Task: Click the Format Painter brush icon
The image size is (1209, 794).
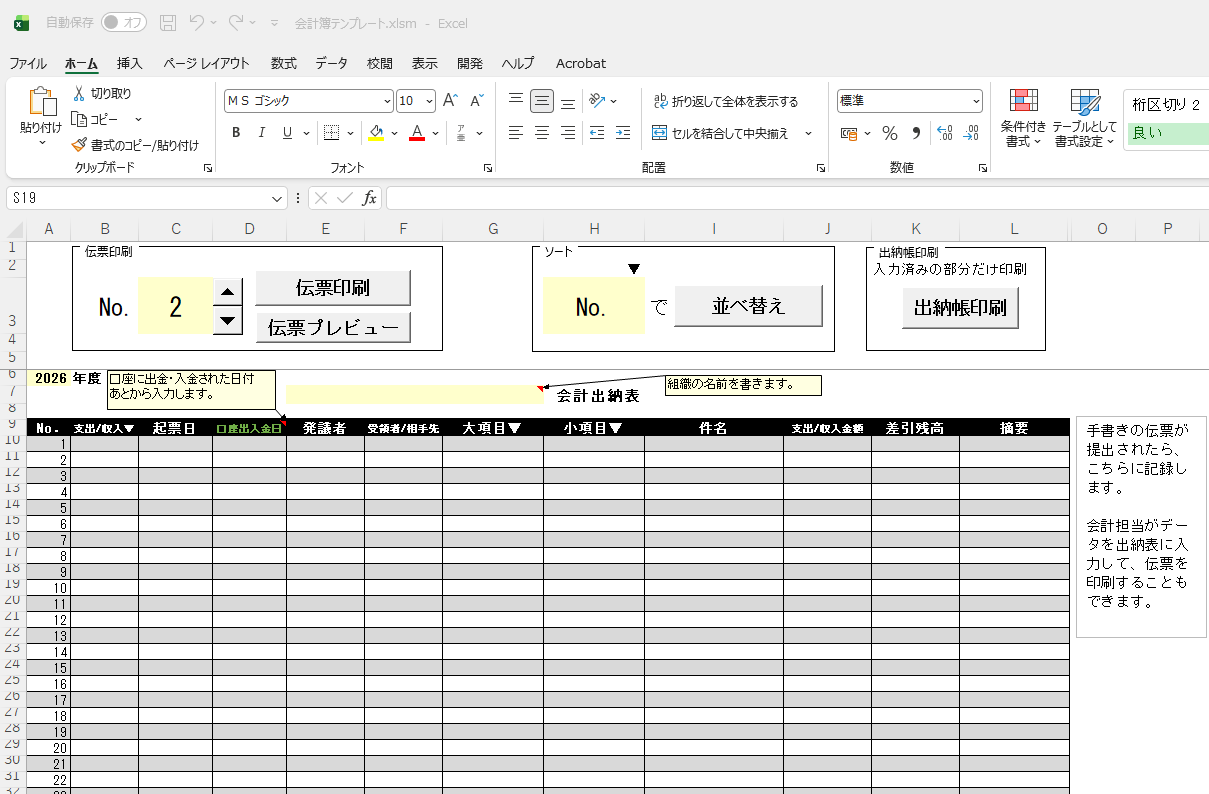Action: tap(80, 145)
